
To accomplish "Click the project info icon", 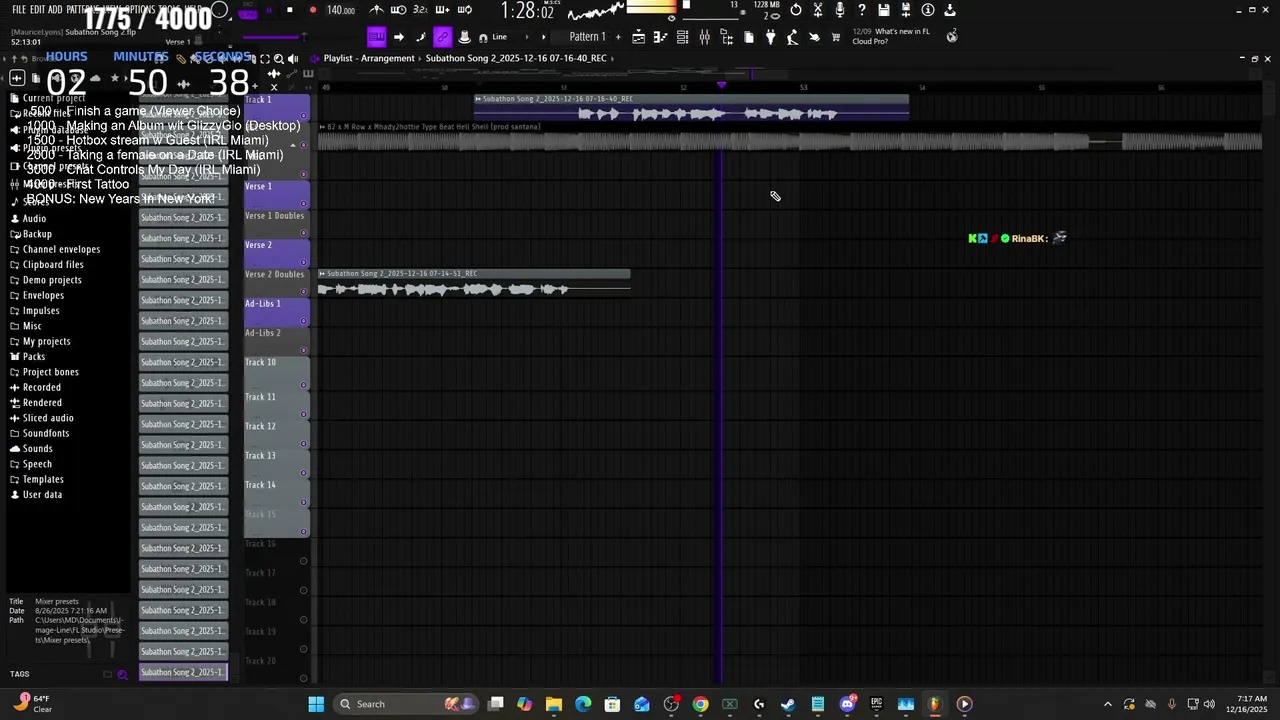I will tap(928, 10).
